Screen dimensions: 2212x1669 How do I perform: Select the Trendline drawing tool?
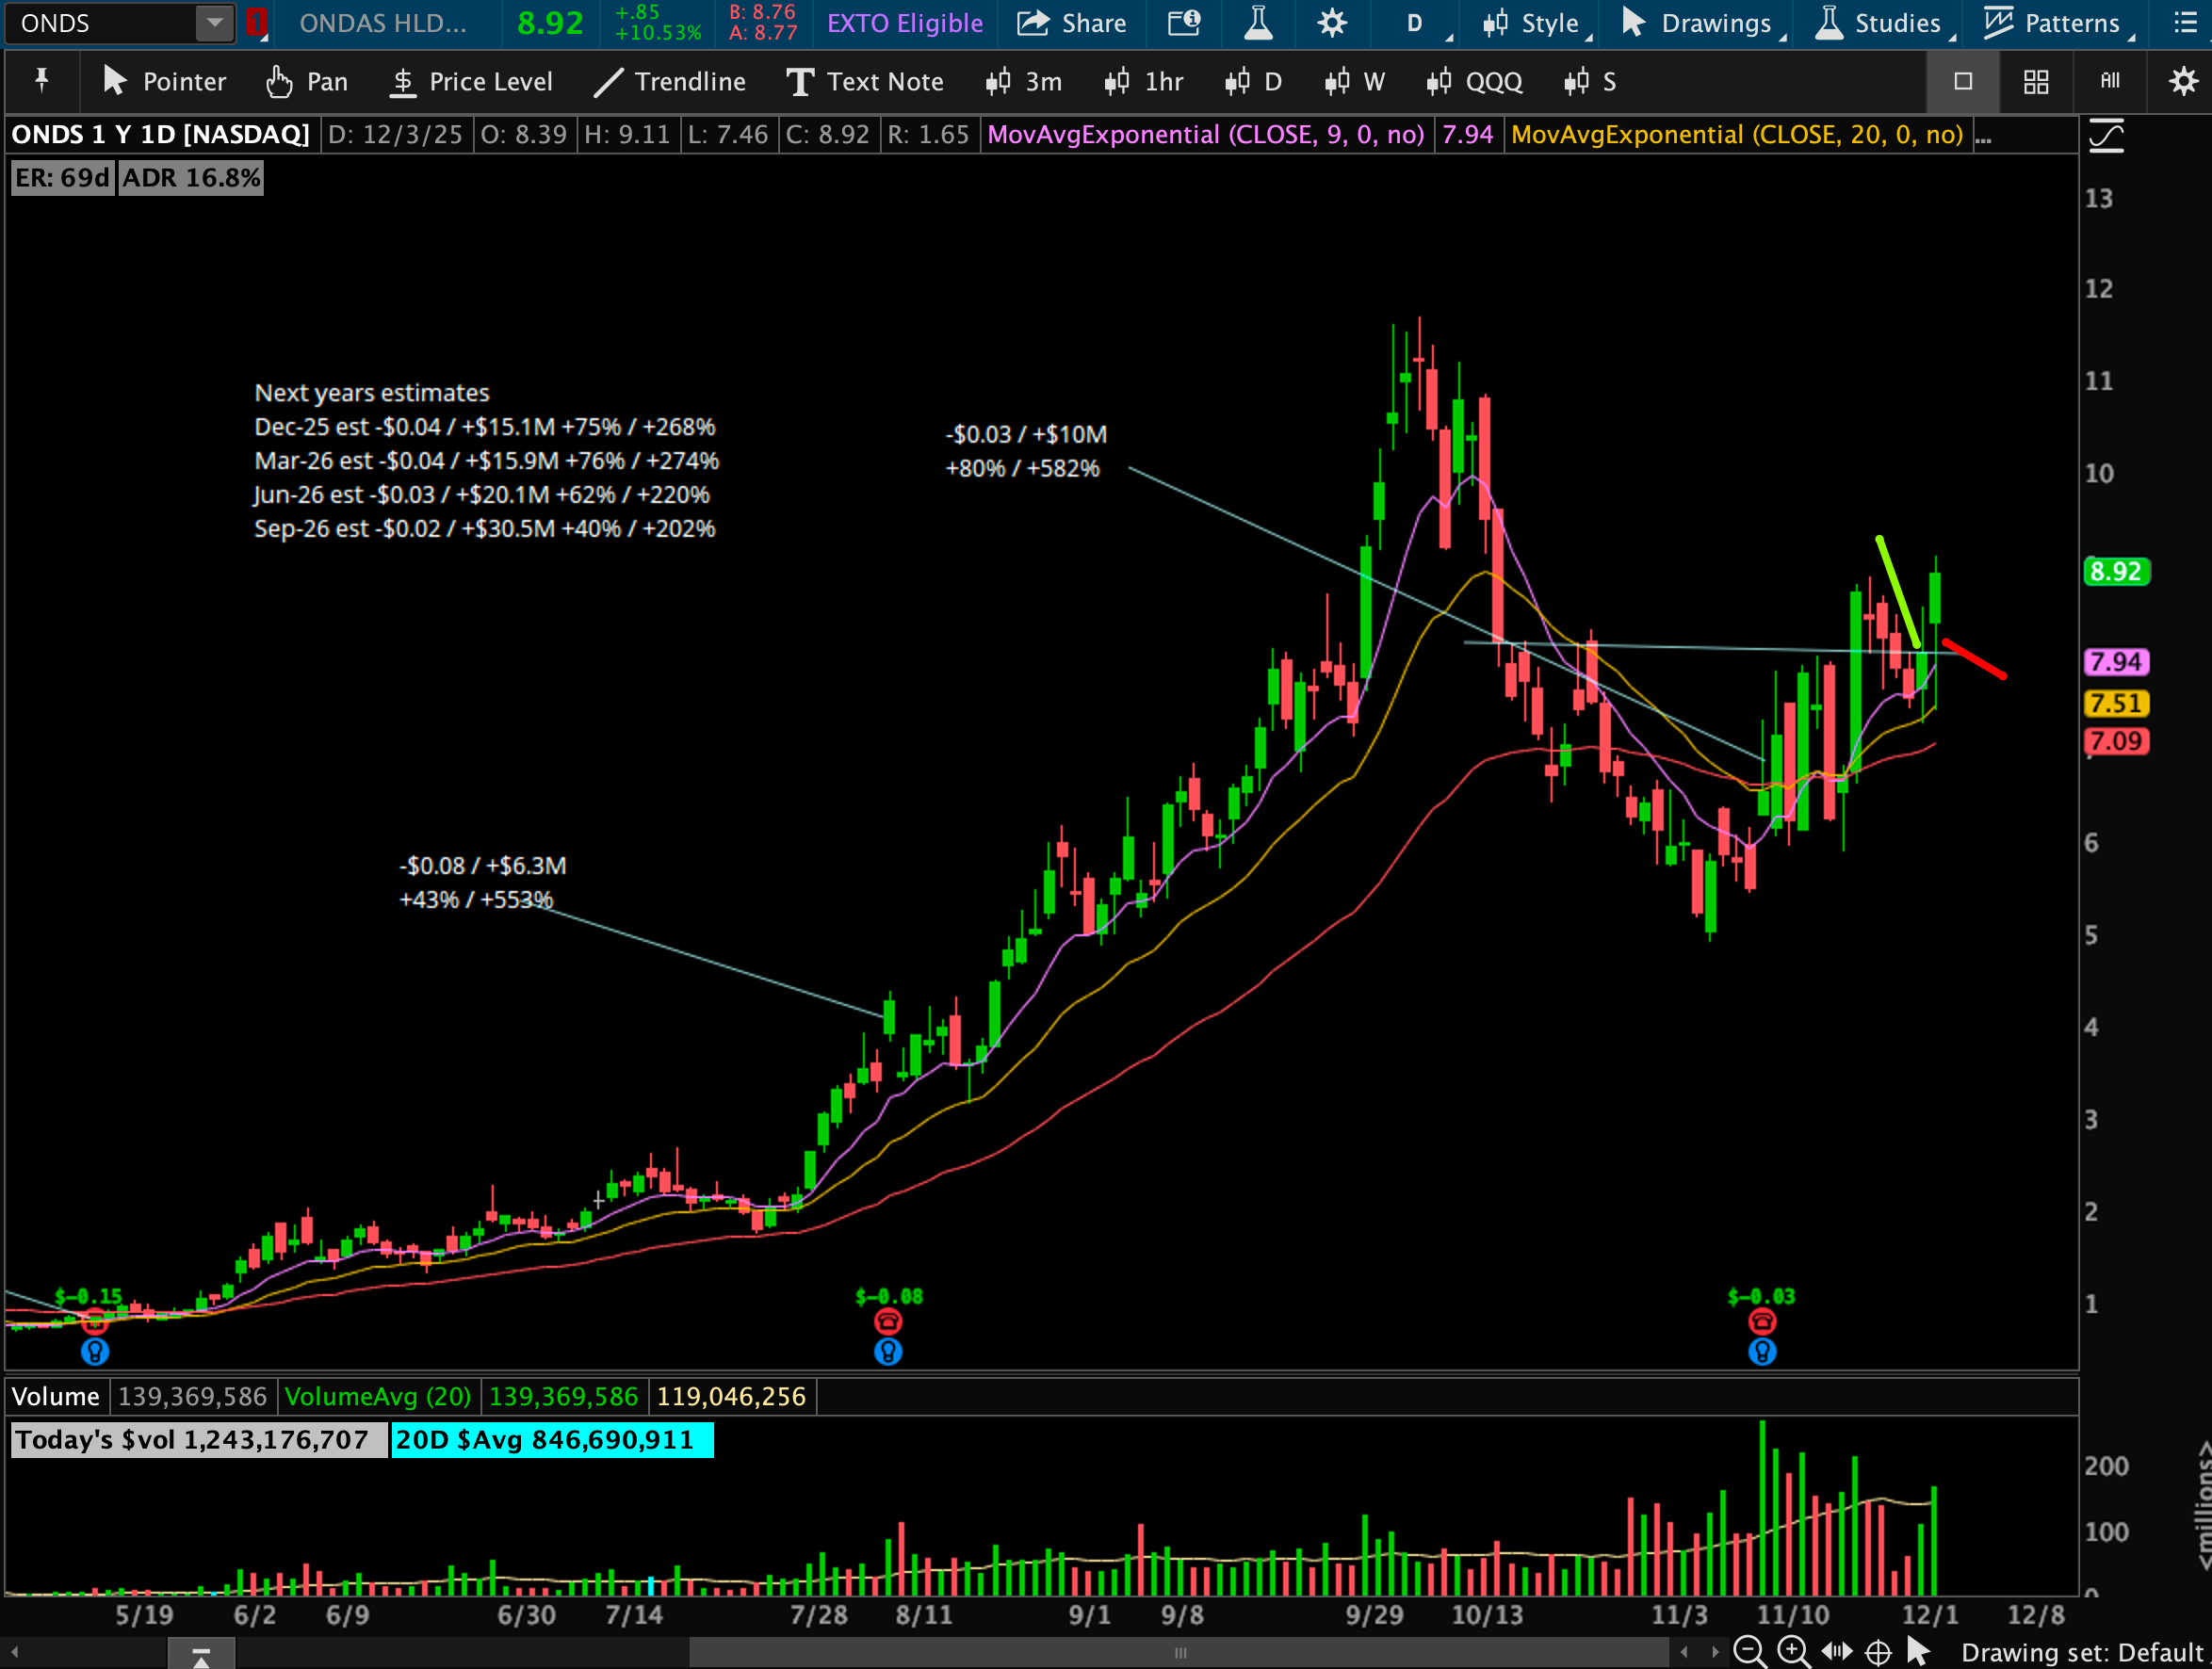pyautogui.click(x=669, y=82)
